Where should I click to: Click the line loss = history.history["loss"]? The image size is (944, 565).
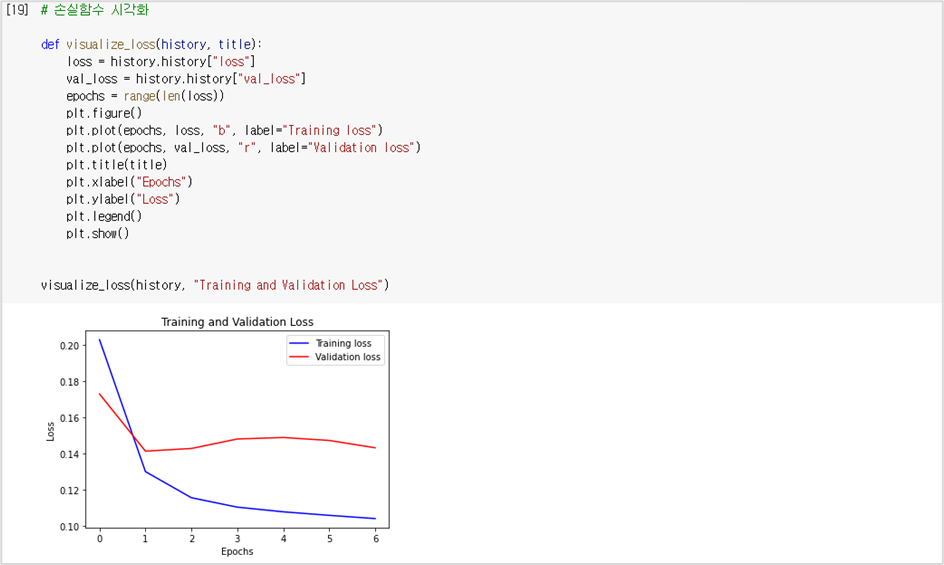[161, 61]
